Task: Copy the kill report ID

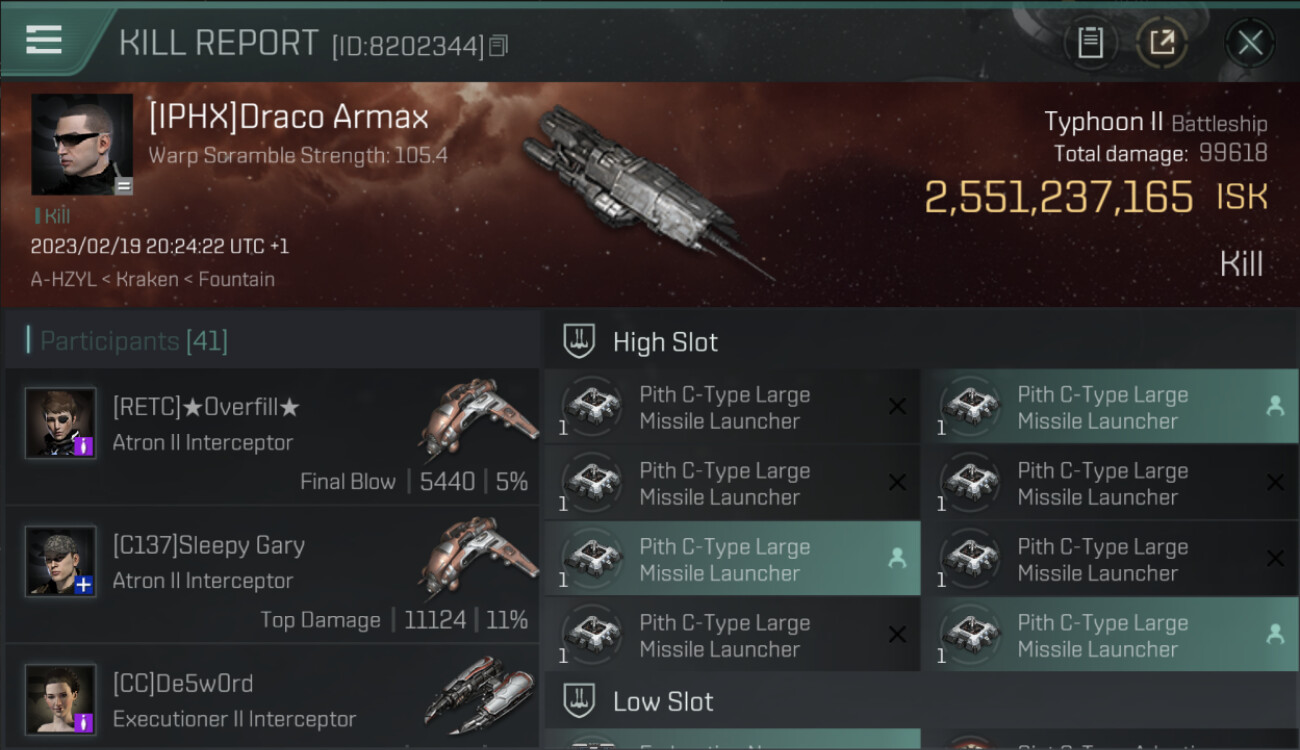Action: (x=498, y=45)
